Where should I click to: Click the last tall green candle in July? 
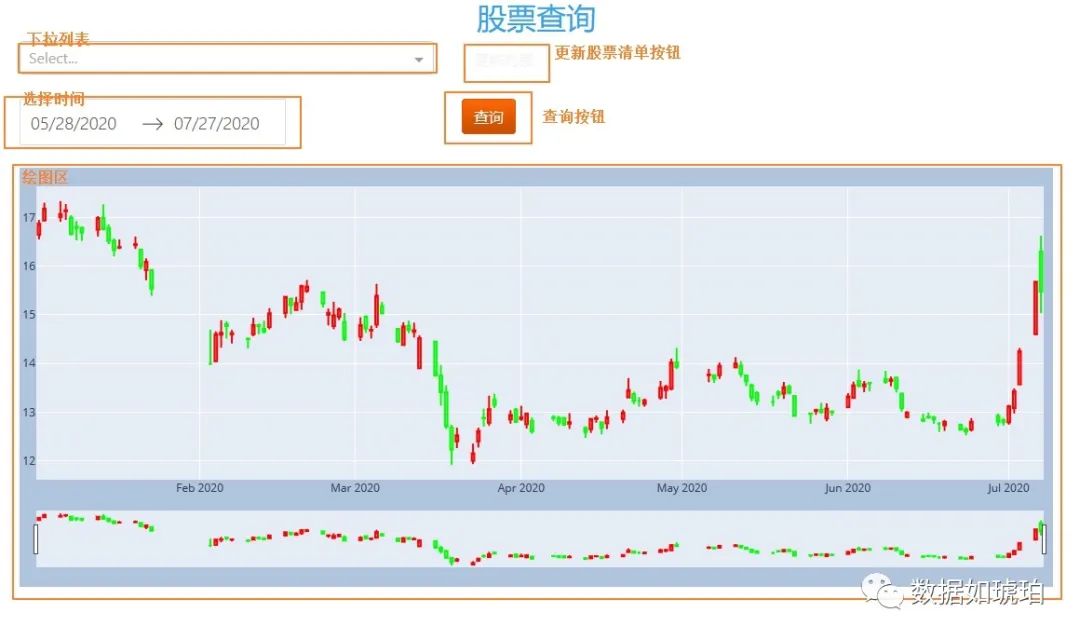[x=1041, y=273]
